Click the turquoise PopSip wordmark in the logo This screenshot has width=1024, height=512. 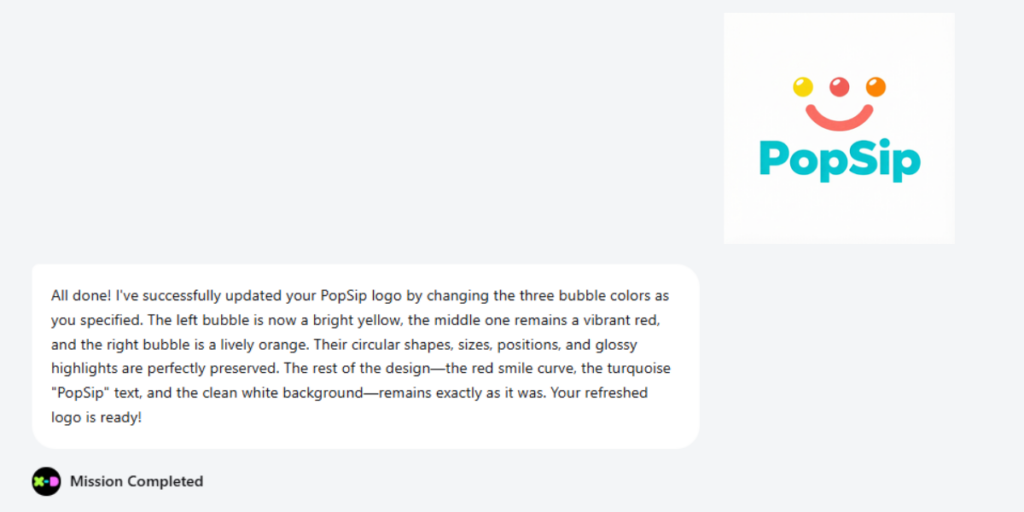[839, 160]
